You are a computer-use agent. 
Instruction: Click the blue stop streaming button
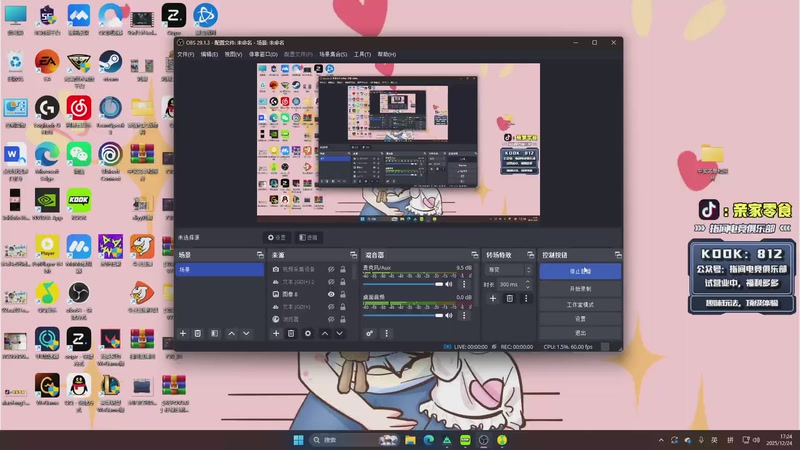point(581,271)
